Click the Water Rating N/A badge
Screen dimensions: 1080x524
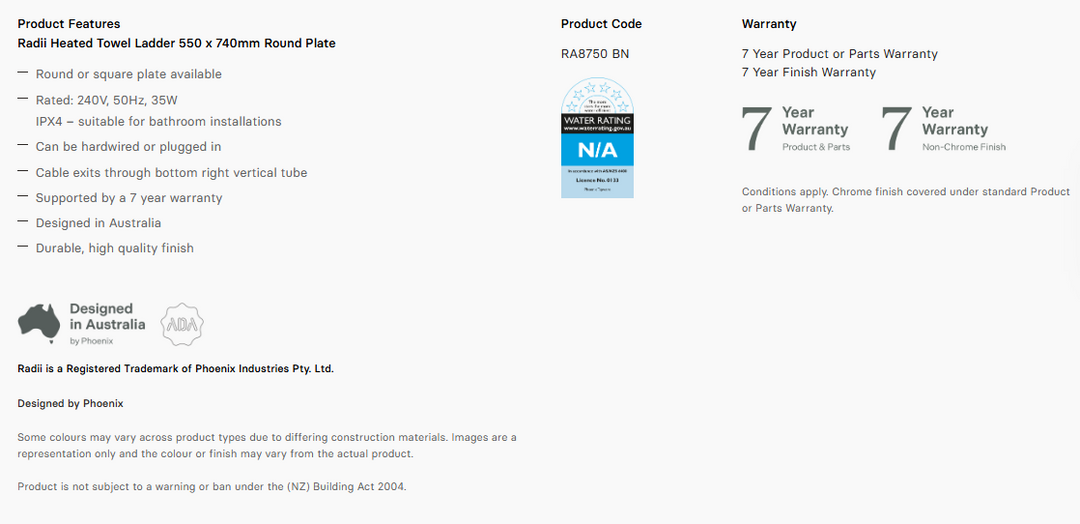pos(597,138)
